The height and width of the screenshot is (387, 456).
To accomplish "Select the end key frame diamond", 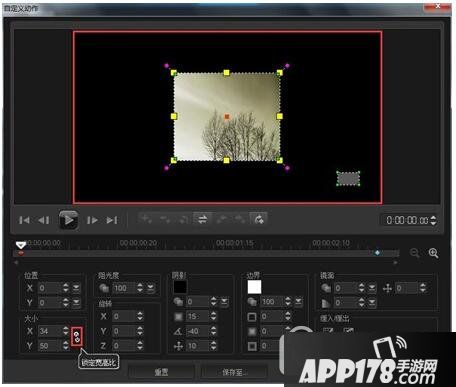I will (377, 253).
